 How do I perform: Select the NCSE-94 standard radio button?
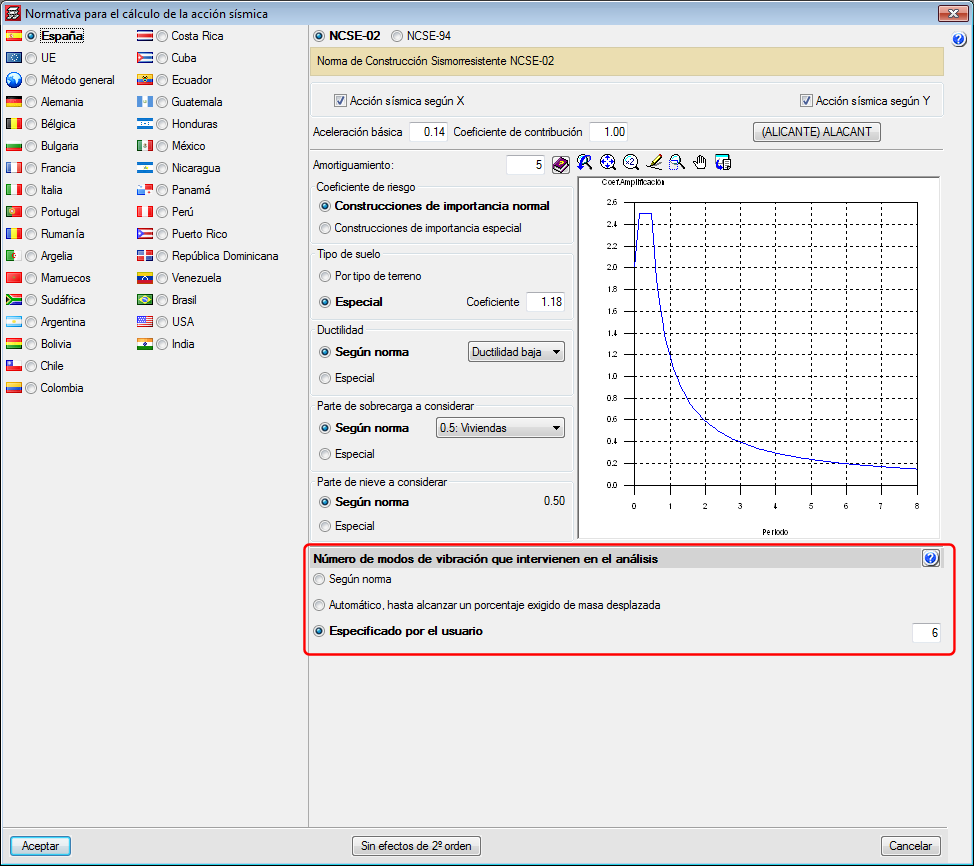pyautogui.click(x=396, y=36)
